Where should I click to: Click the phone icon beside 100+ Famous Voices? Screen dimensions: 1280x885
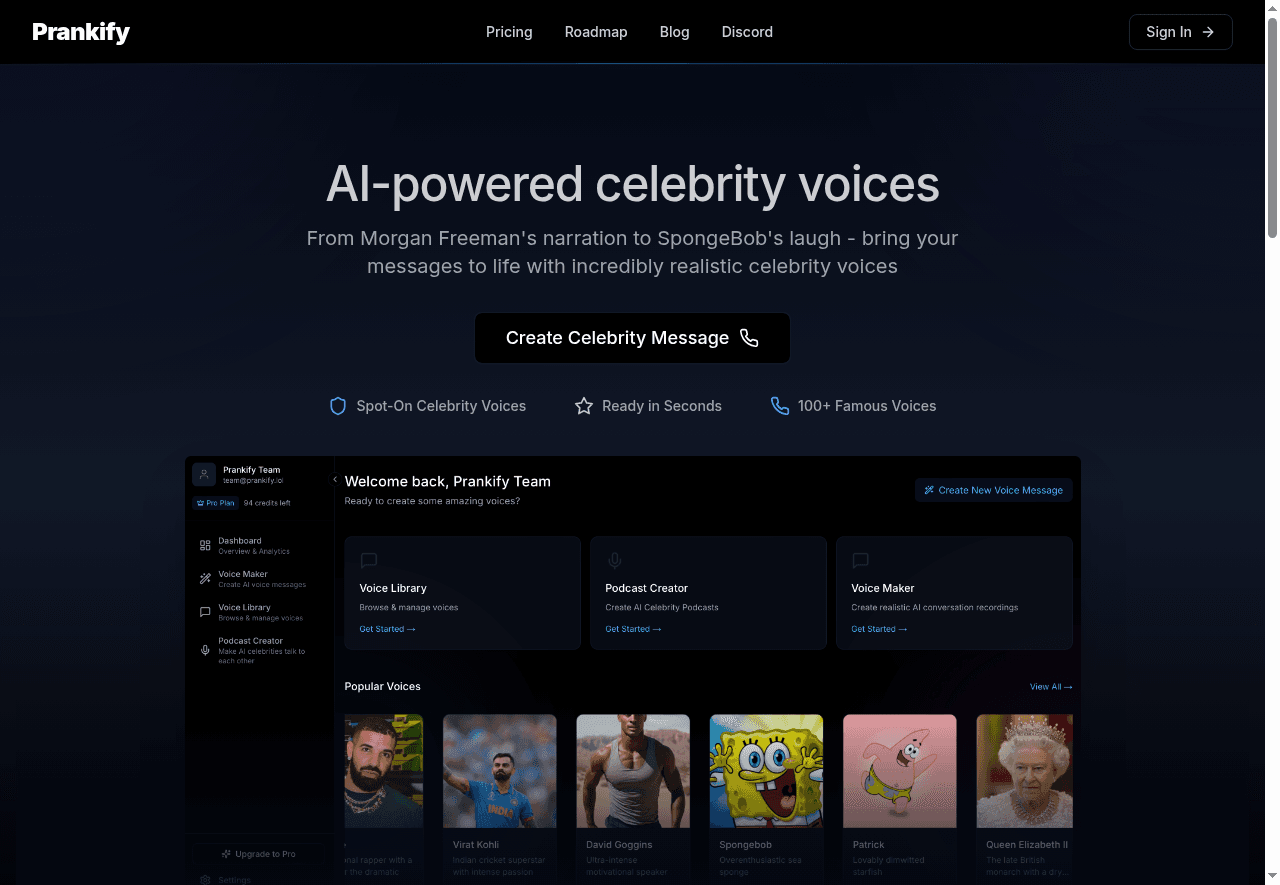780,406
